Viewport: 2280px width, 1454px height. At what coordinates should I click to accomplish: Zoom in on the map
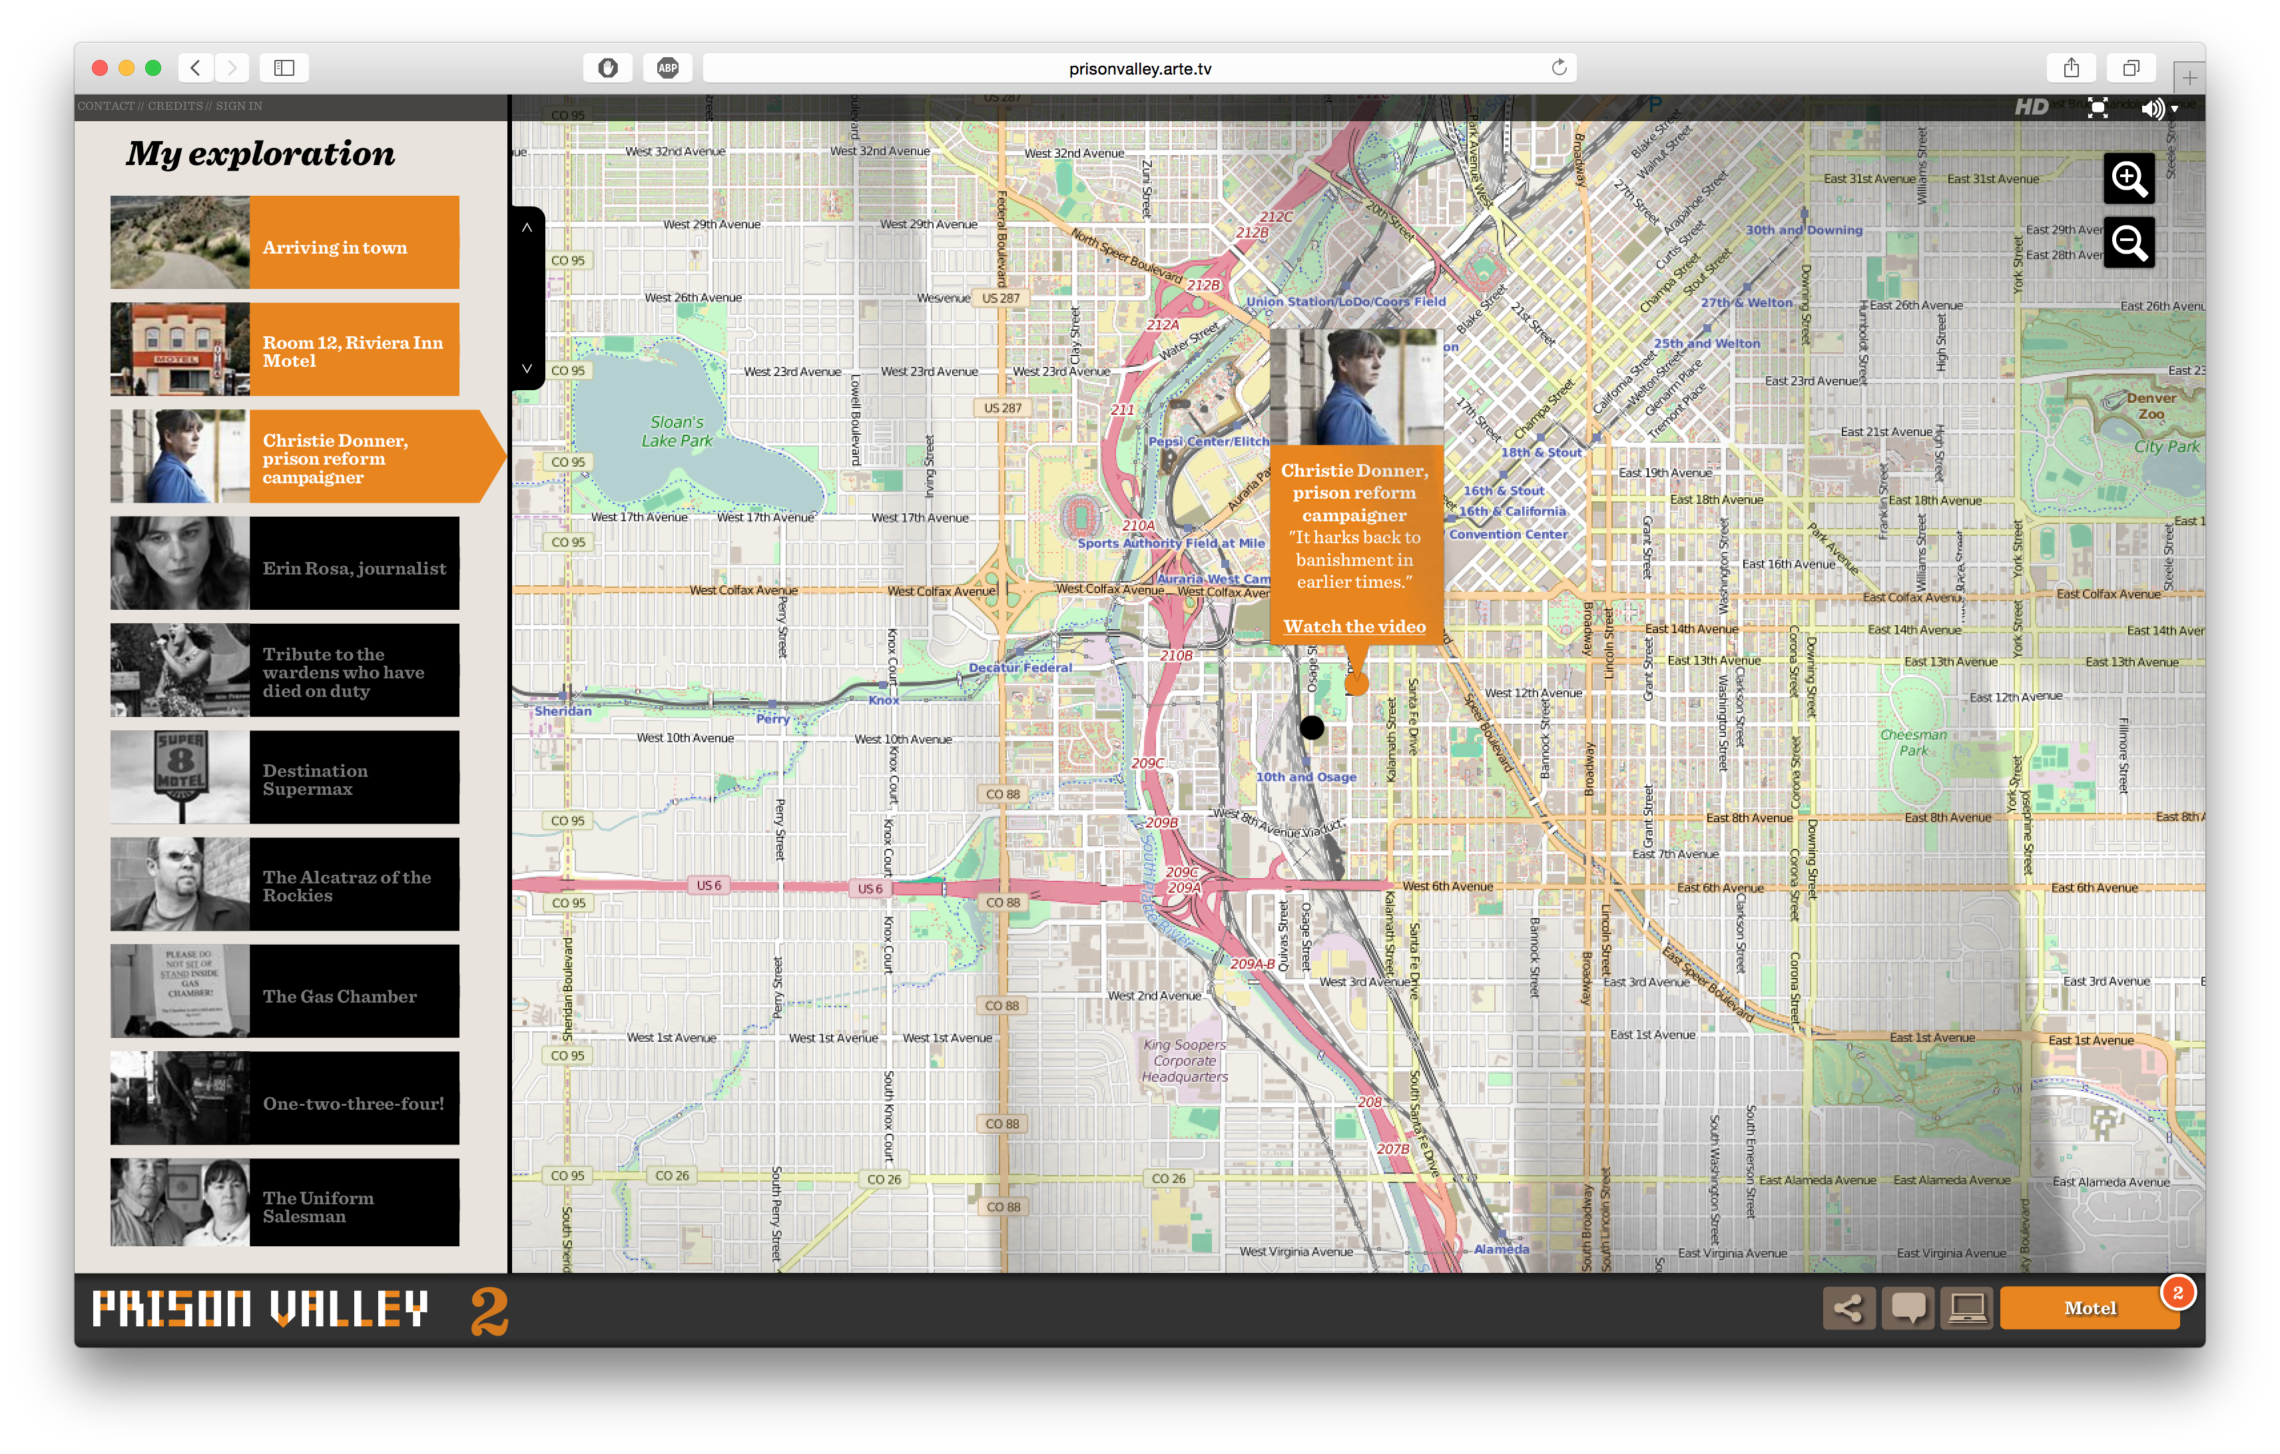pos(2128,179)
